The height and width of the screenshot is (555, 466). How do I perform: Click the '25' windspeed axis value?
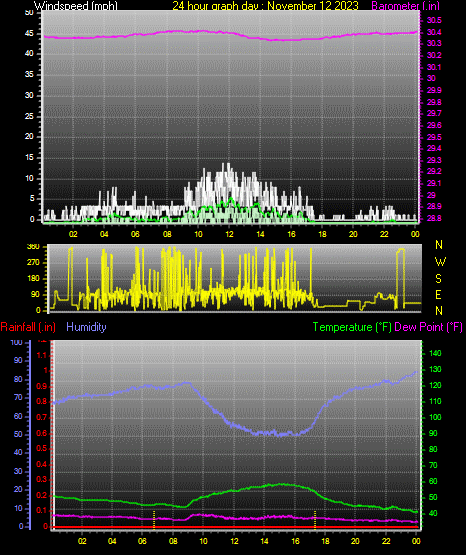[29, 116]
